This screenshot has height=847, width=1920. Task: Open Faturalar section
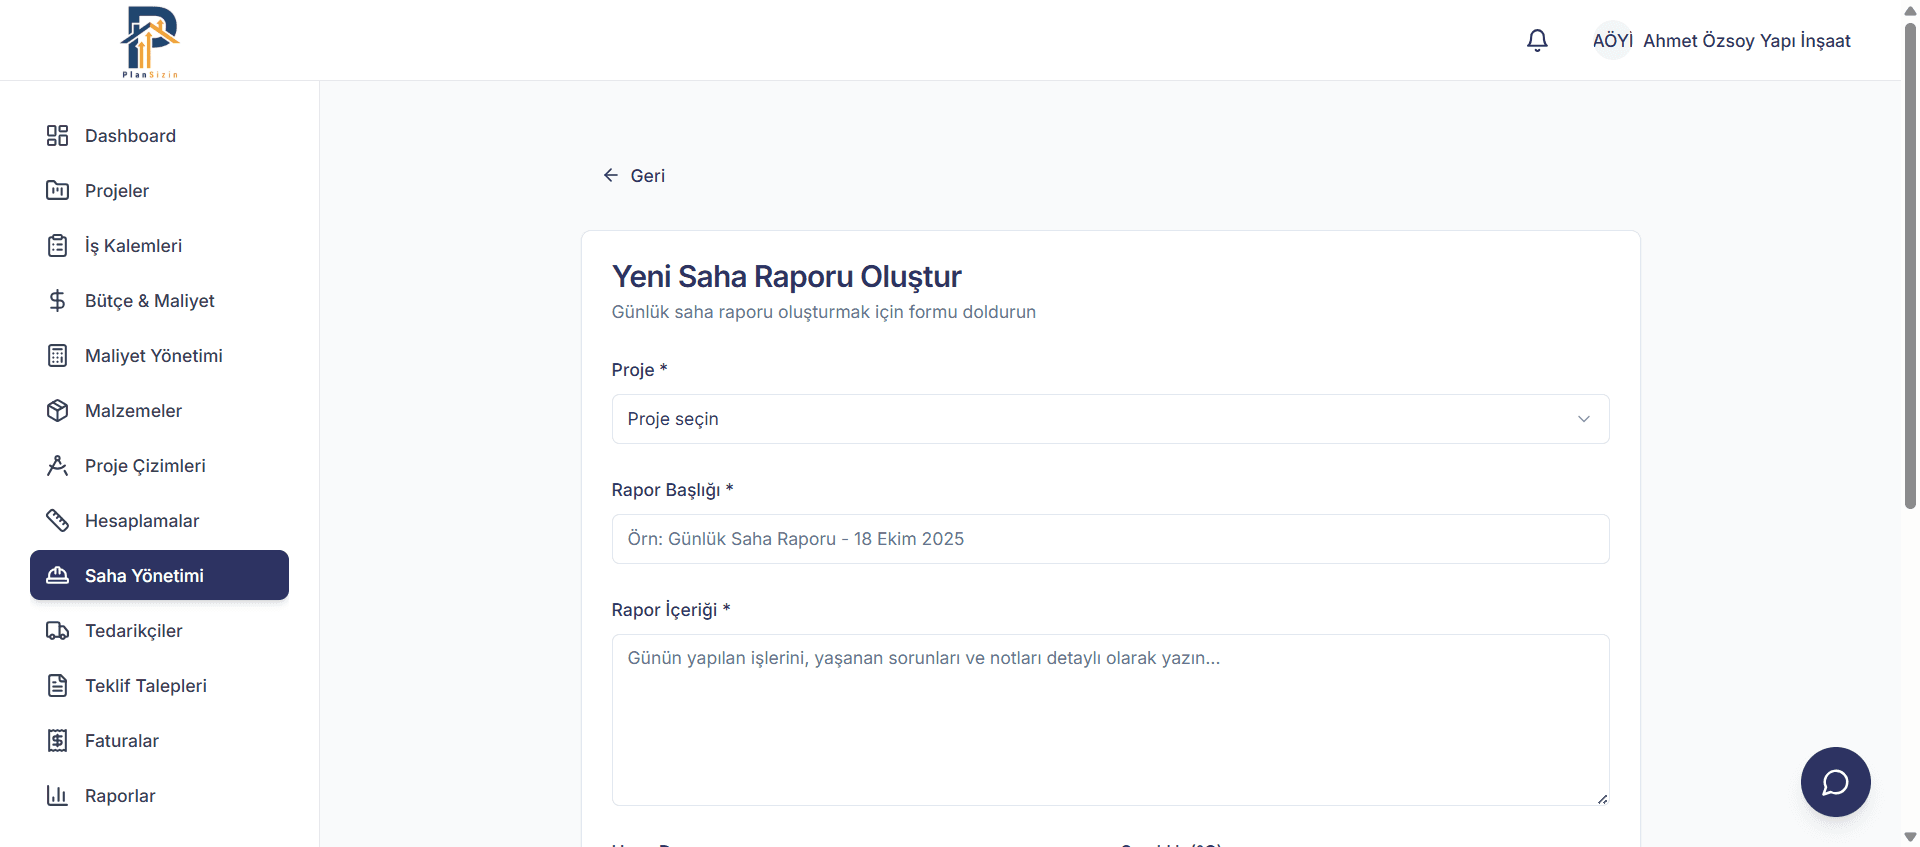[159, 741]
